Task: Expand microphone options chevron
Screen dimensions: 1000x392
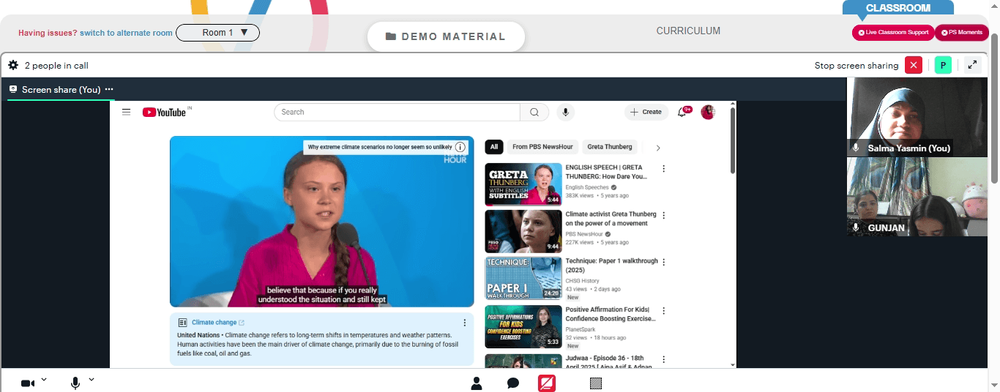Action: pyautogui.click(x=91, y=380)
